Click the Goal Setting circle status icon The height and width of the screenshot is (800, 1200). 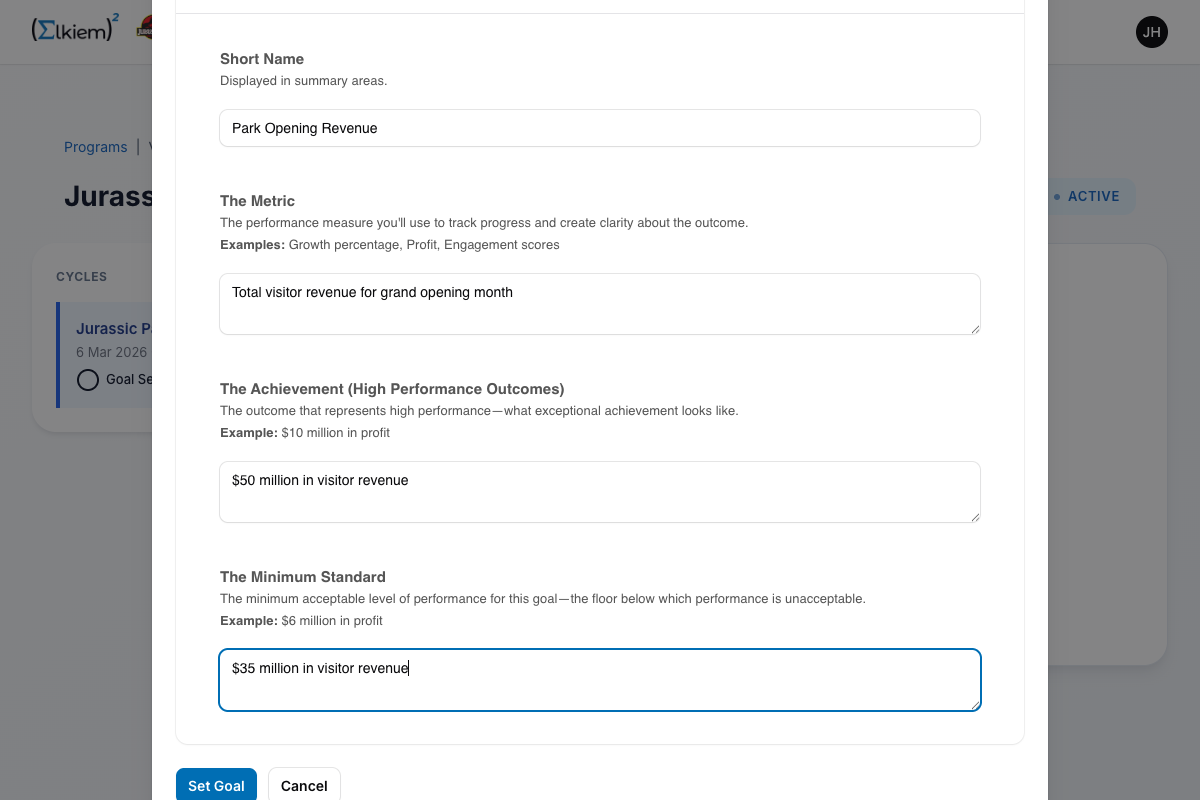click(88, 380)
